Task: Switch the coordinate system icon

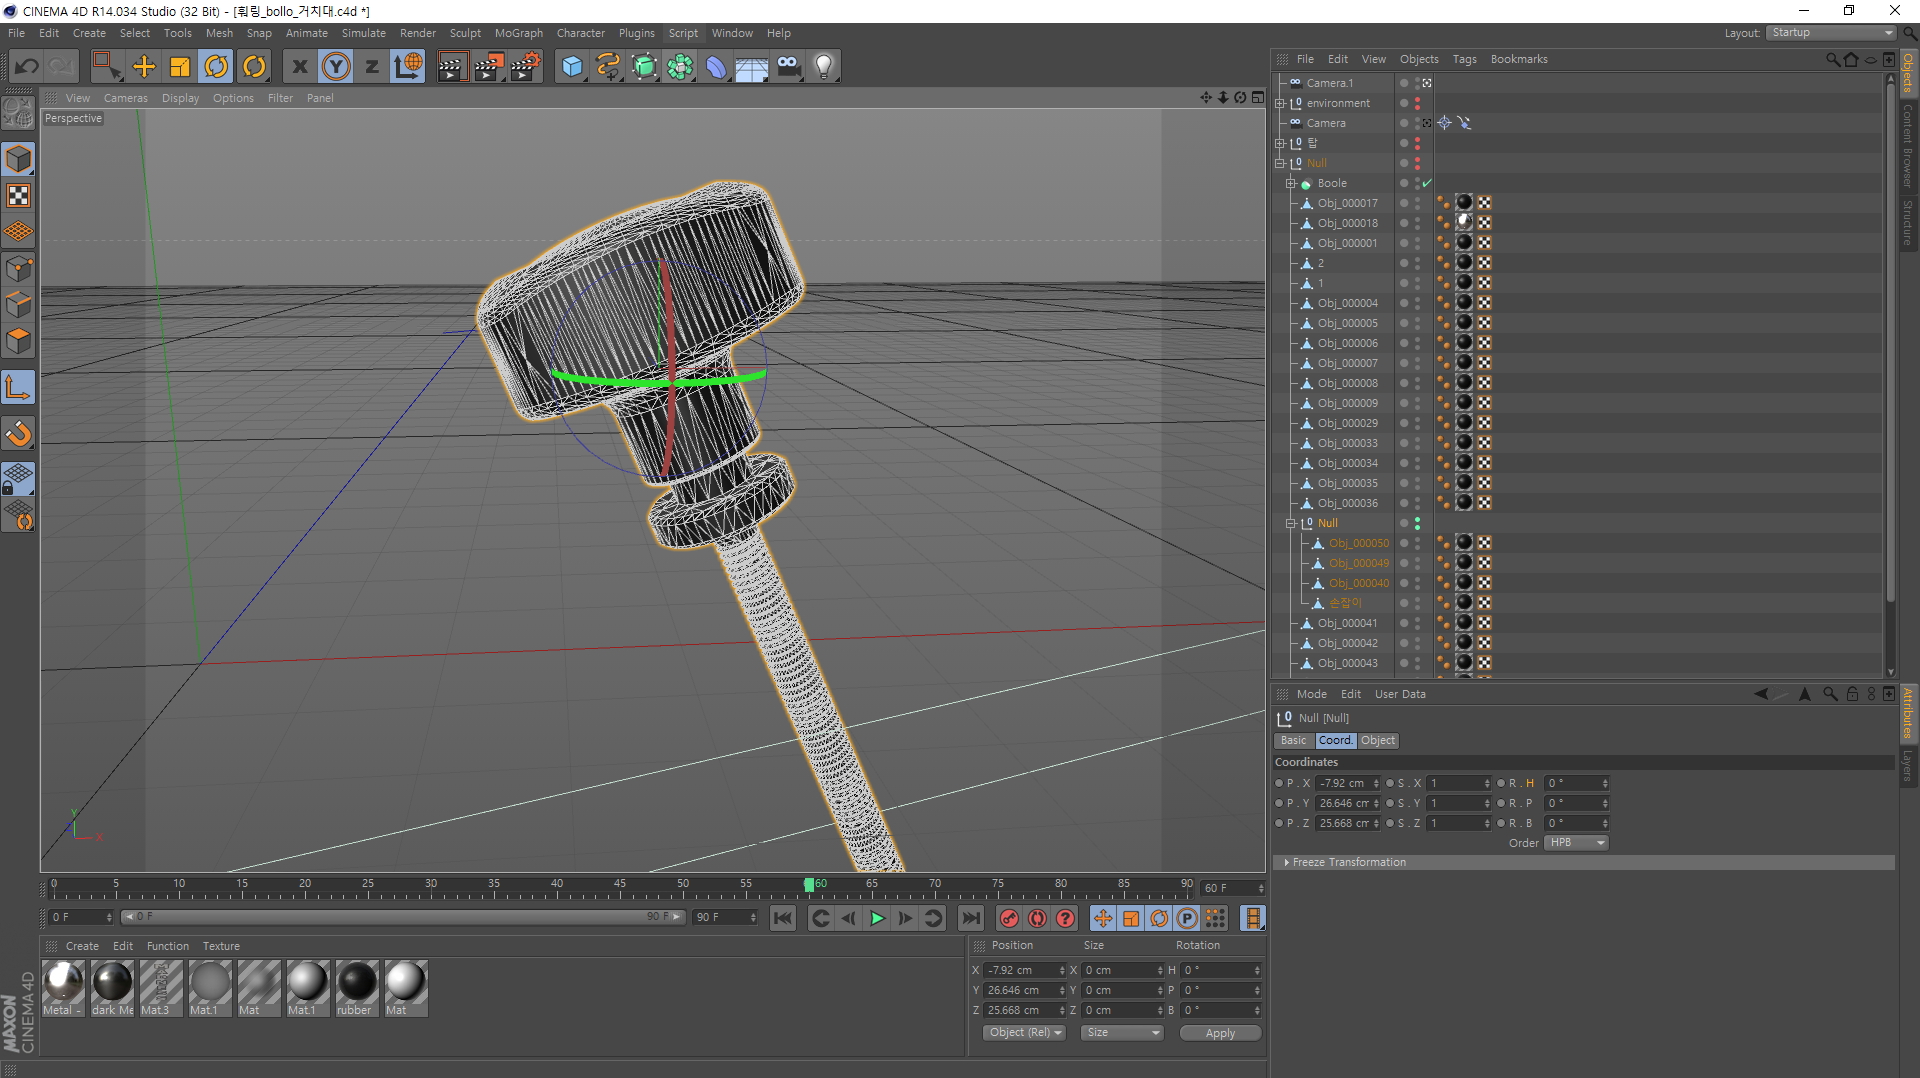Action: coord(408,67)
